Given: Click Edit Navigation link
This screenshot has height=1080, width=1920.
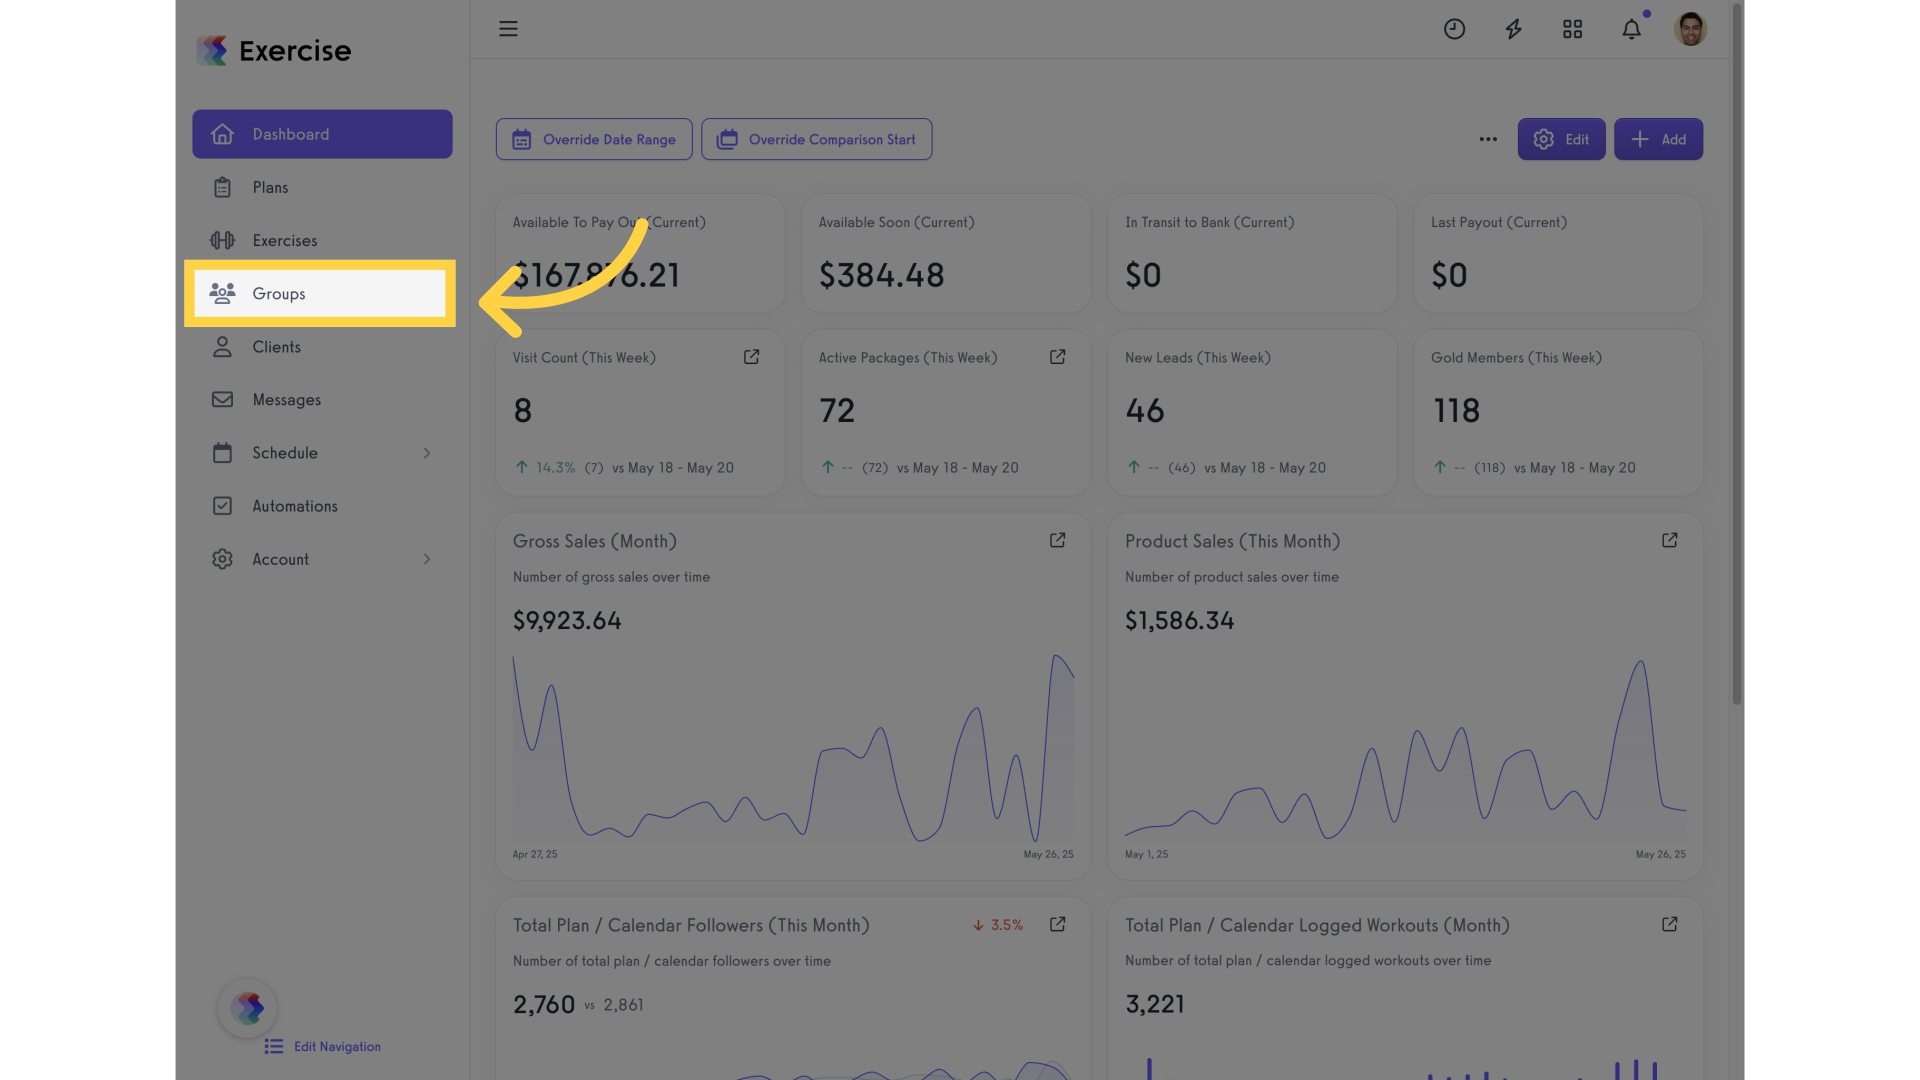Looking at the screenshot, I should 323,1046.
